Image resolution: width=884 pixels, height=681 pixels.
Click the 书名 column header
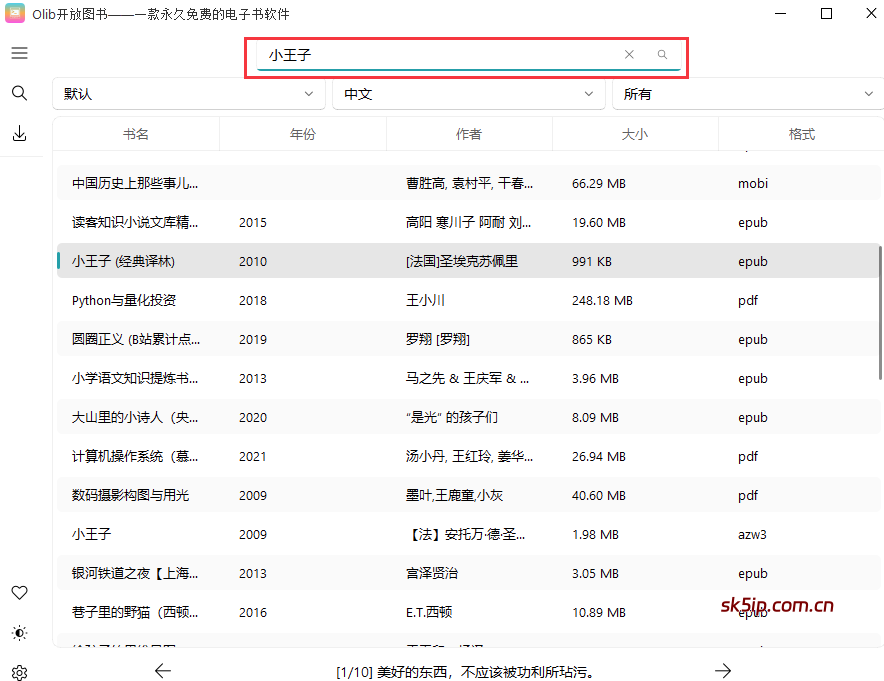[136, 133]
